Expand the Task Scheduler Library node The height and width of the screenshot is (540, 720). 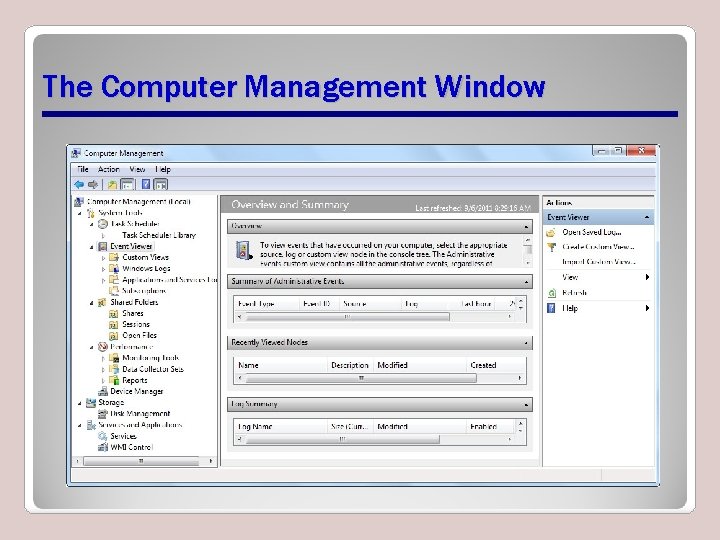[x=103, y=236]
